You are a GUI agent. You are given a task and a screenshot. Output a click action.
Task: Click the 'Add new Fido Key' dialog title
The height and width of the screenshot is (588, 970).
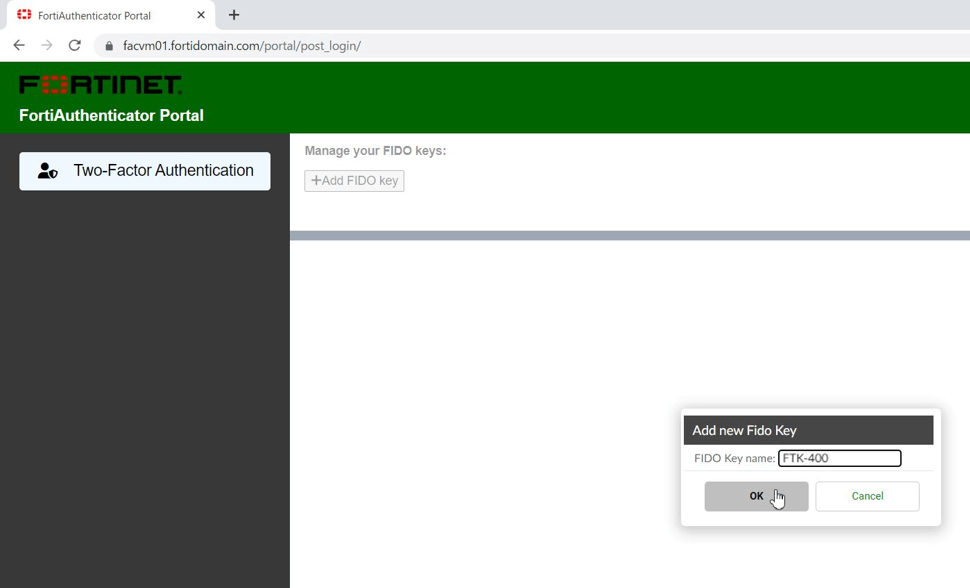[744, 430]
